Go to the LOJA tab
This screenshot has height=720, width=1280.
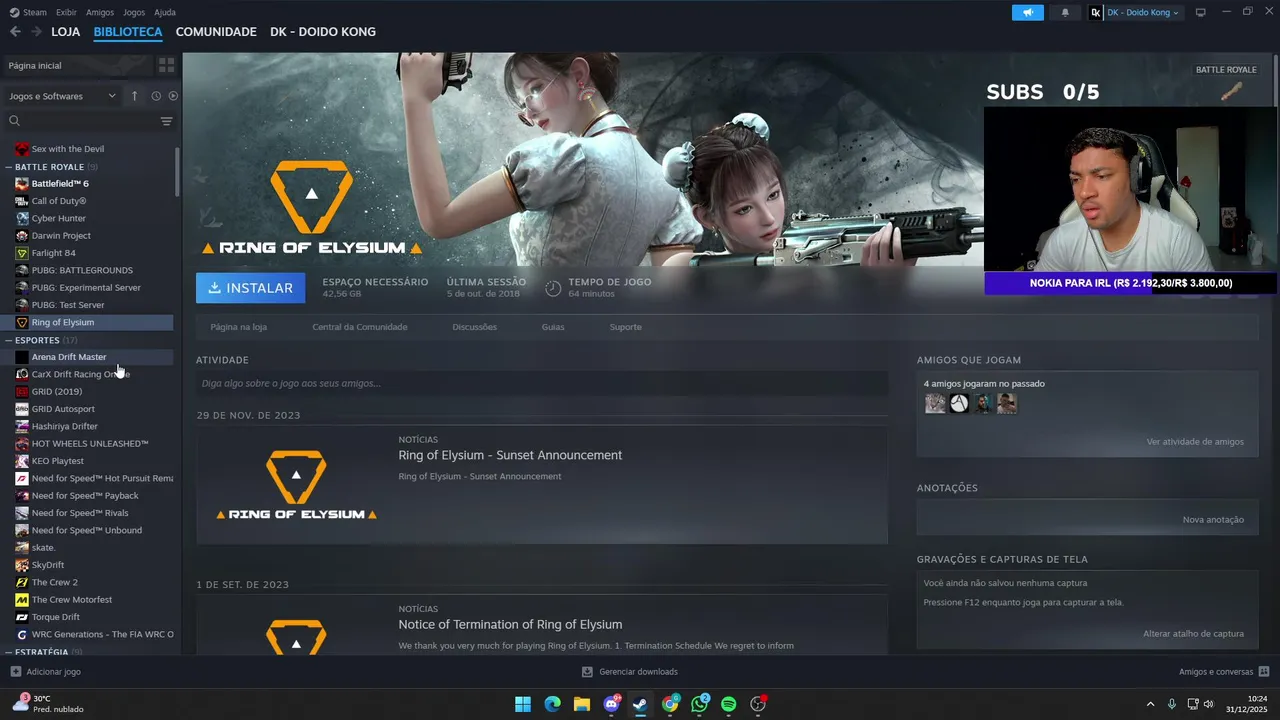point(66,32)
